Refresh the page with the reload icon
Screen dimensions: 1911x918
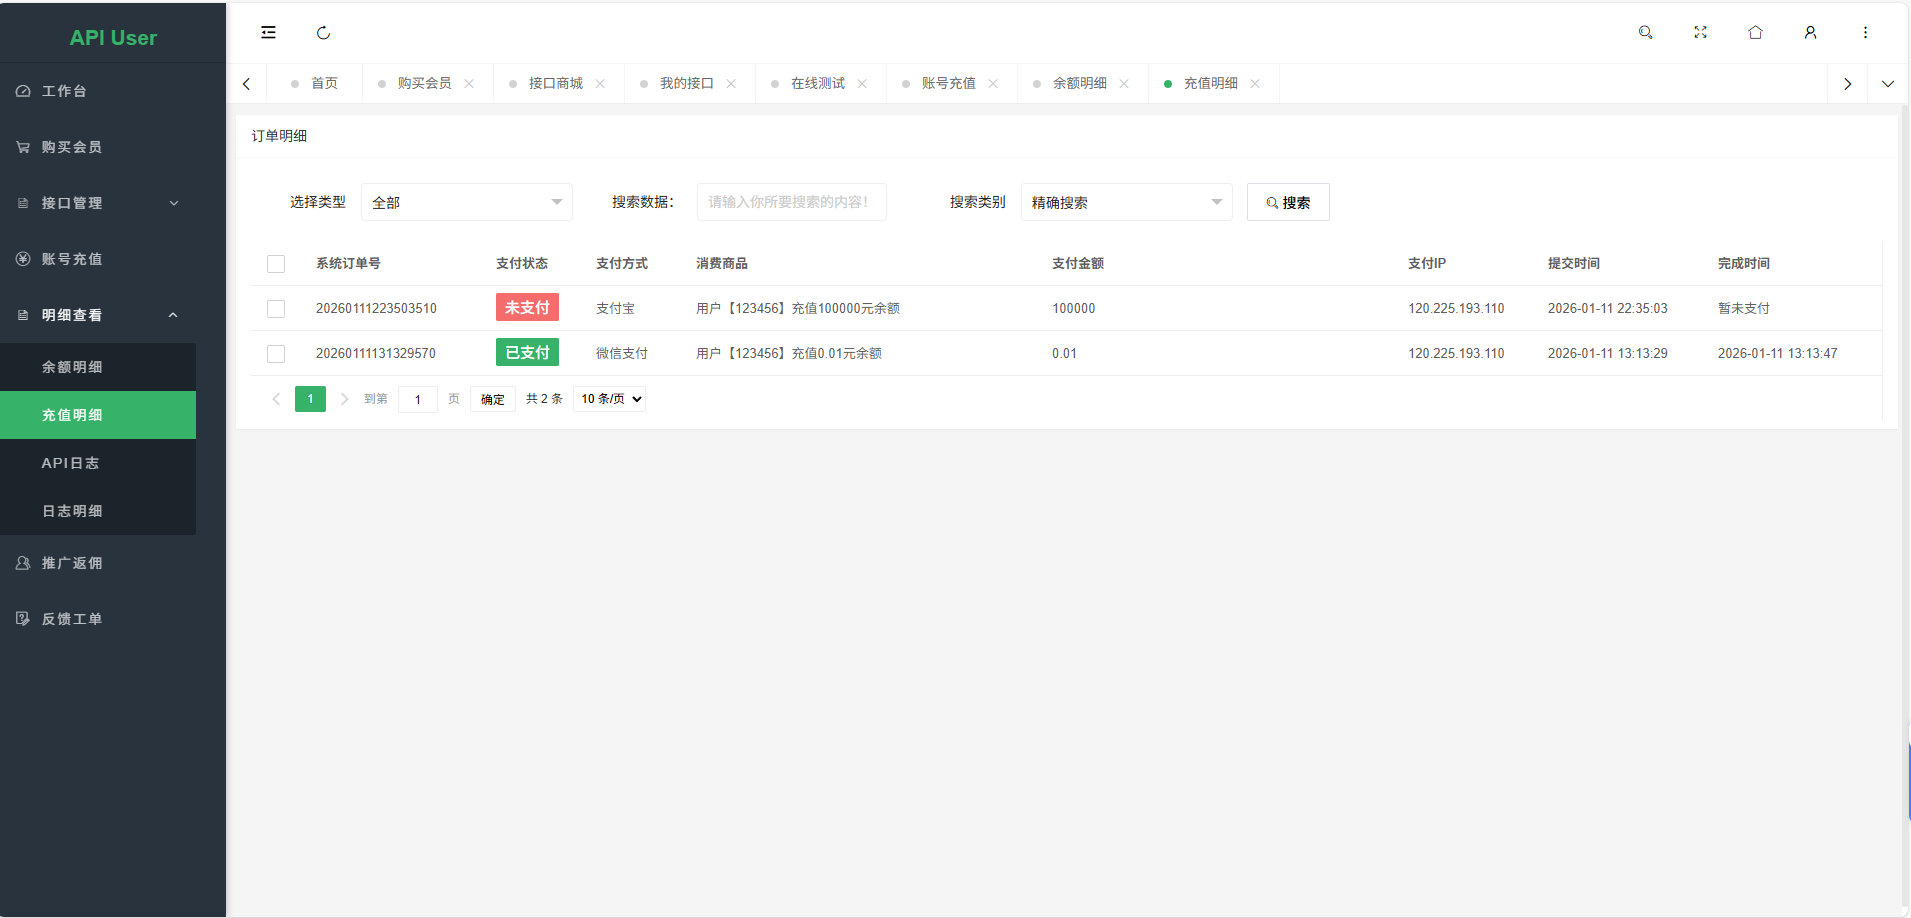pyautogui.click(x=322, y=32)
